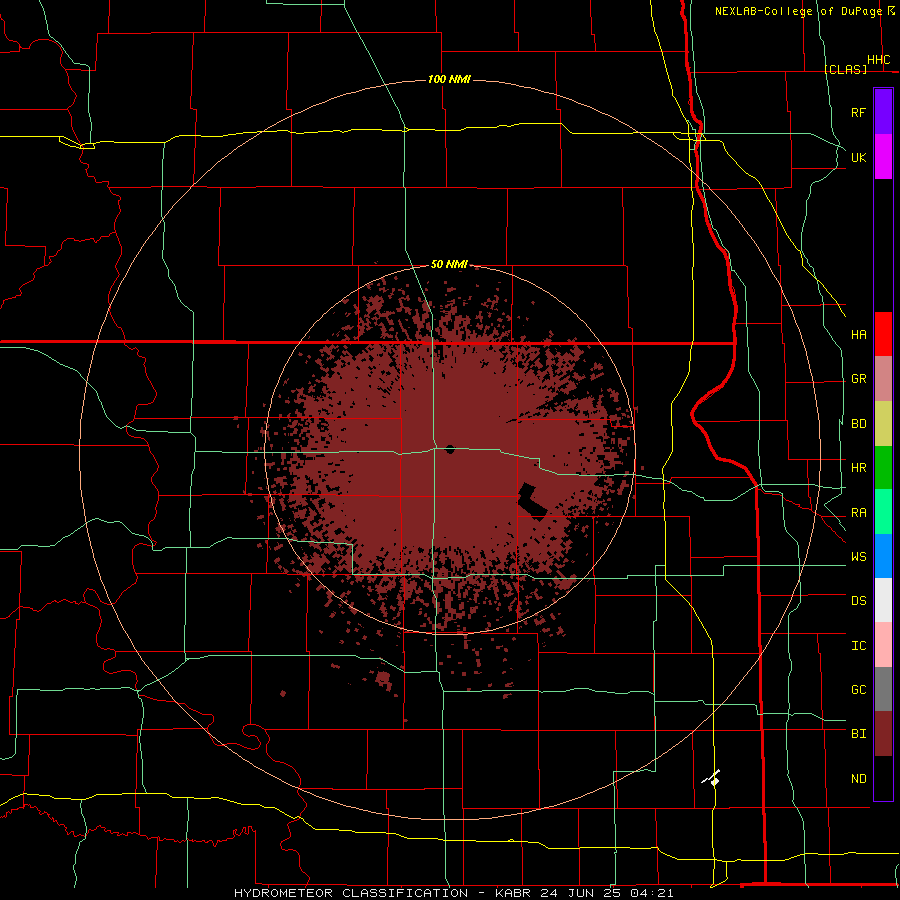
Task: Pick the mint green RA legend swatch
Action: (883, 512)
